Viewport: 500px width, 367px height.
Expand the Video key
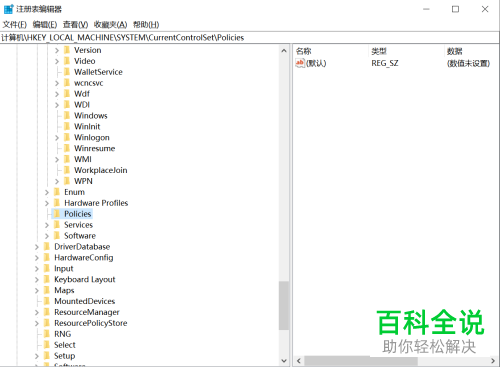[x=57, y=61]
